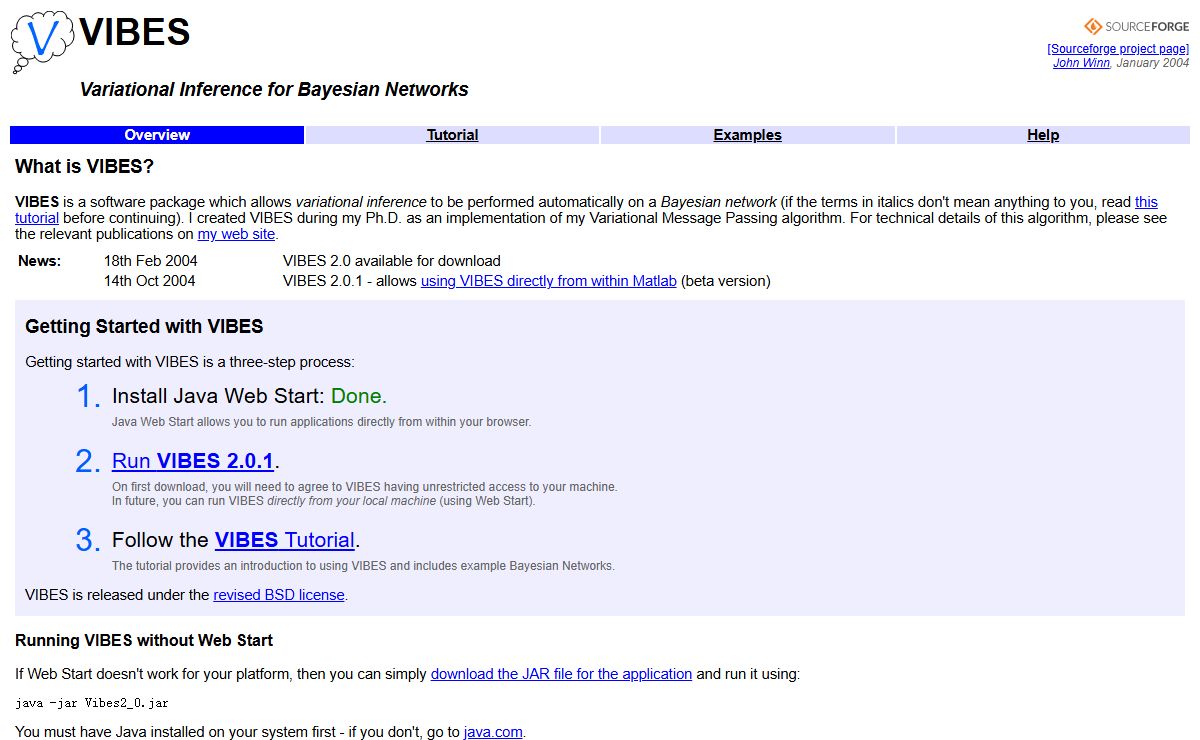Visit John Winn's link

pos(1081,63)
